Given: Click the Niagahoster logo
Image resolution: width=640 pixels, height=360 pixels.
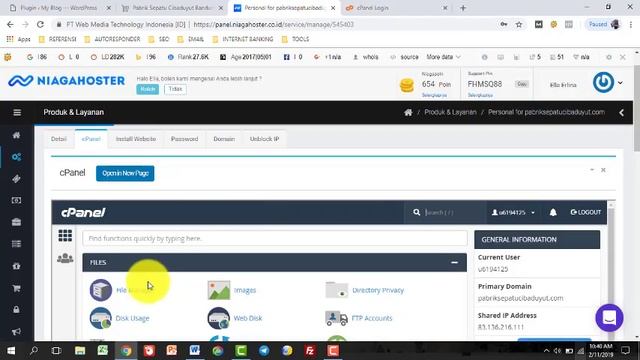Looking at the screenshot, I should click(67, 81).
